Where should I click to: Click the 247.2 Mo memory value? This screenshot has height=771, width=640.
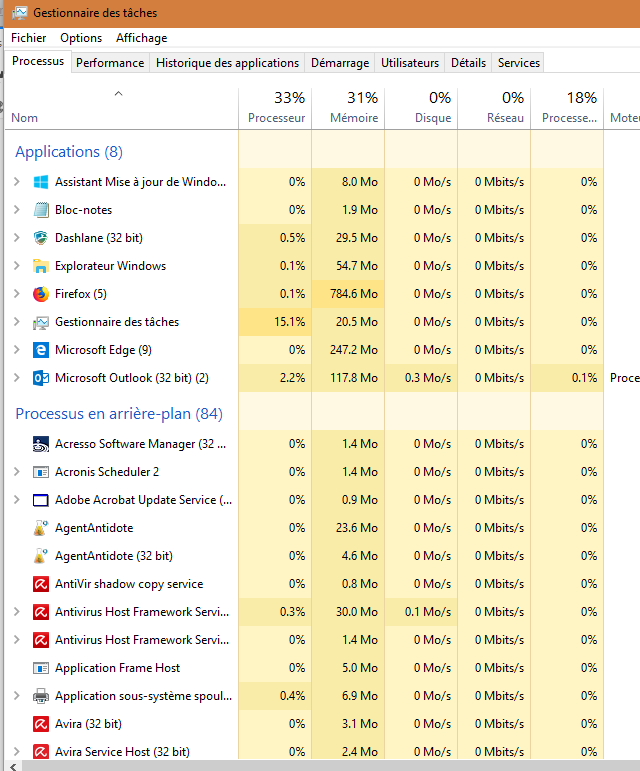[349, 350]
